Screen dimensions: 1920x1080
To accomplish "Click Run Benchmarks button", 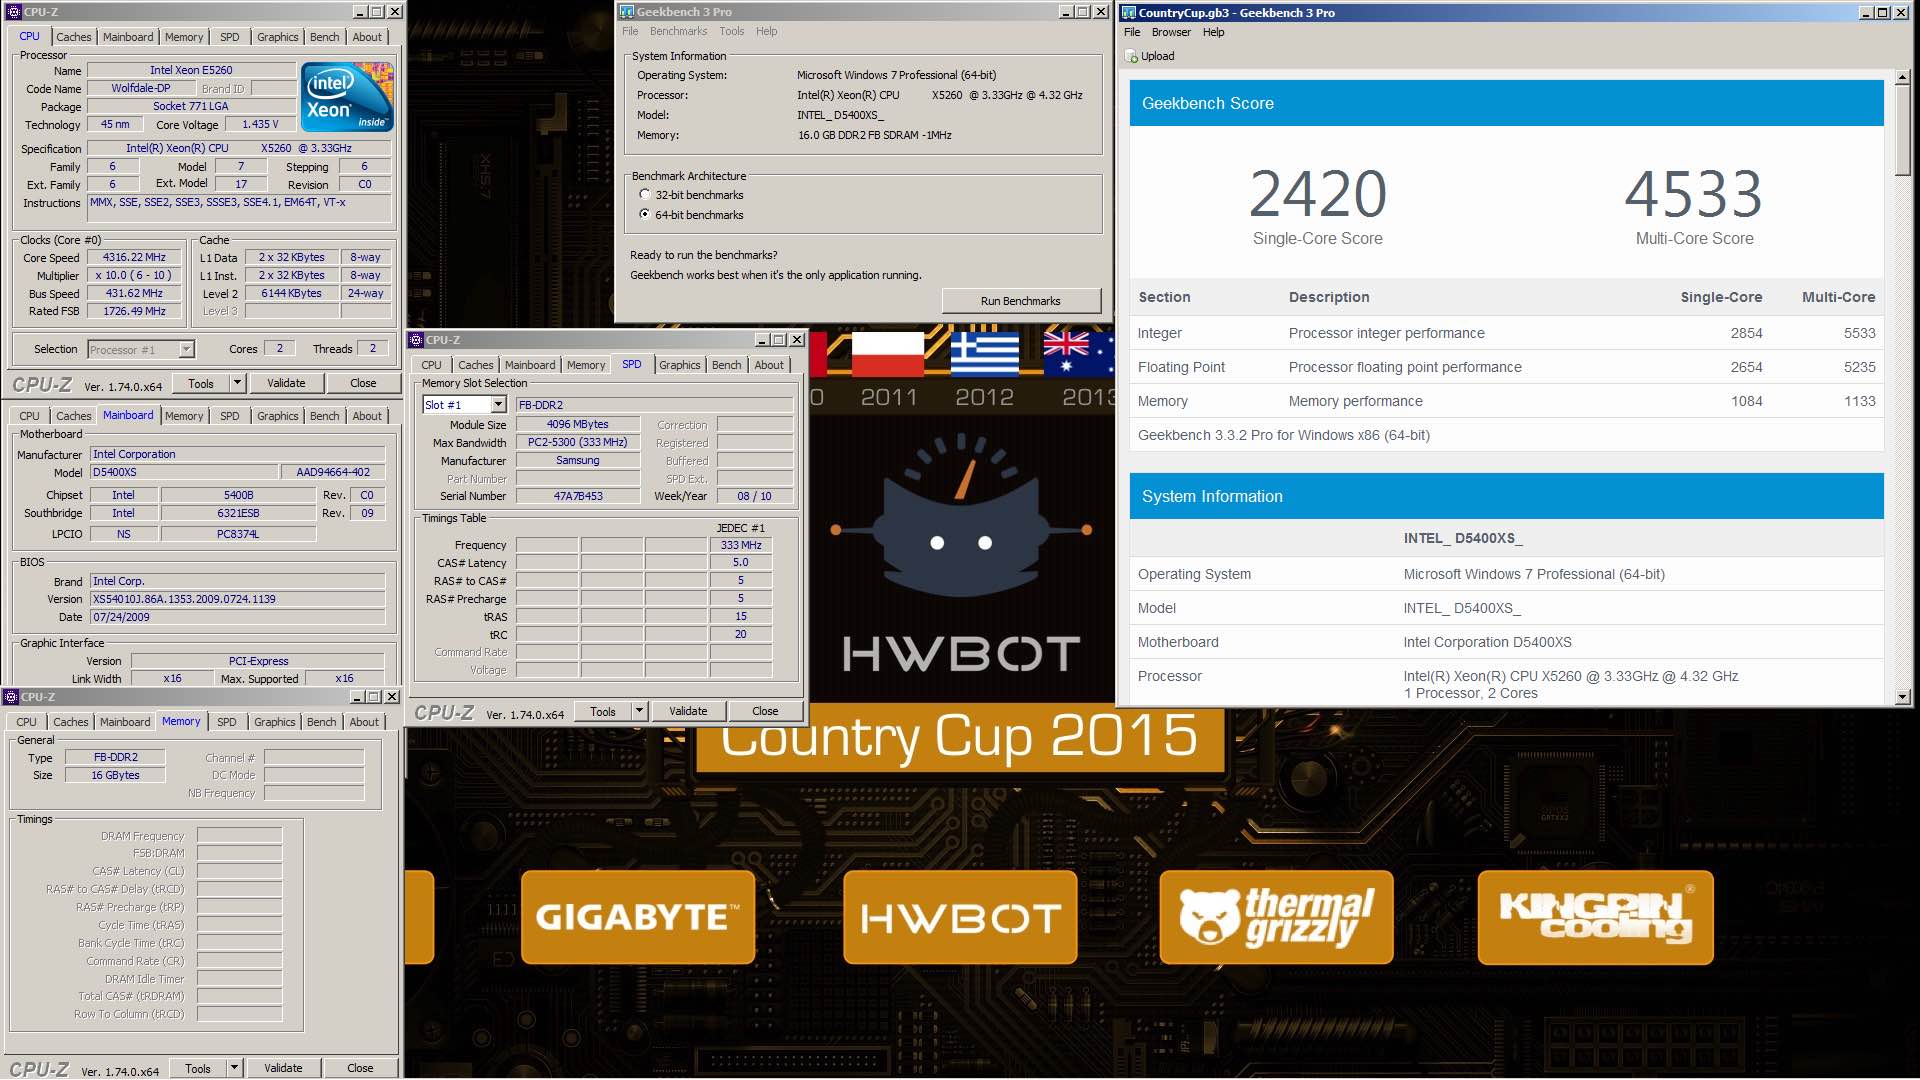I will [x=1020, y=301].
